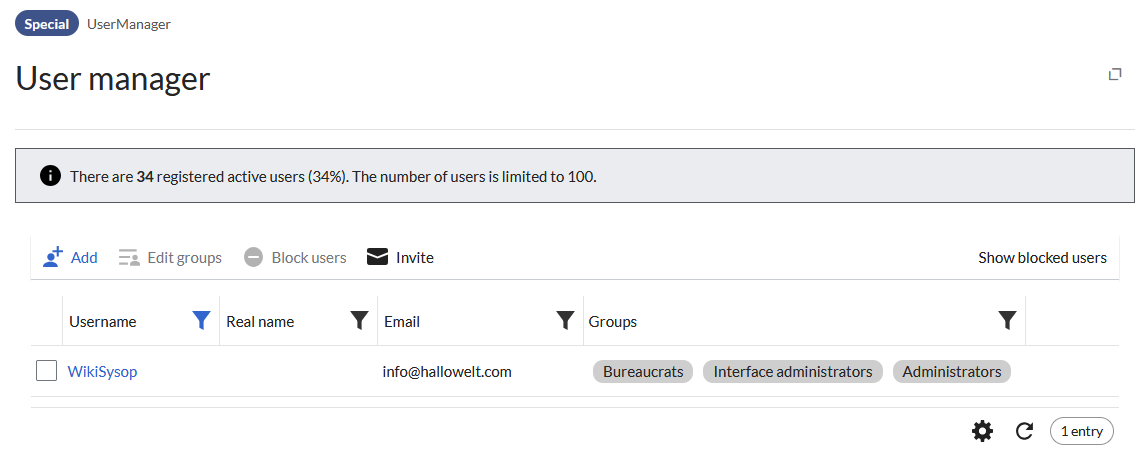Select the WikiSysop row checkbox
This screenshot has height=449, width=1147.
click(46, 371)
